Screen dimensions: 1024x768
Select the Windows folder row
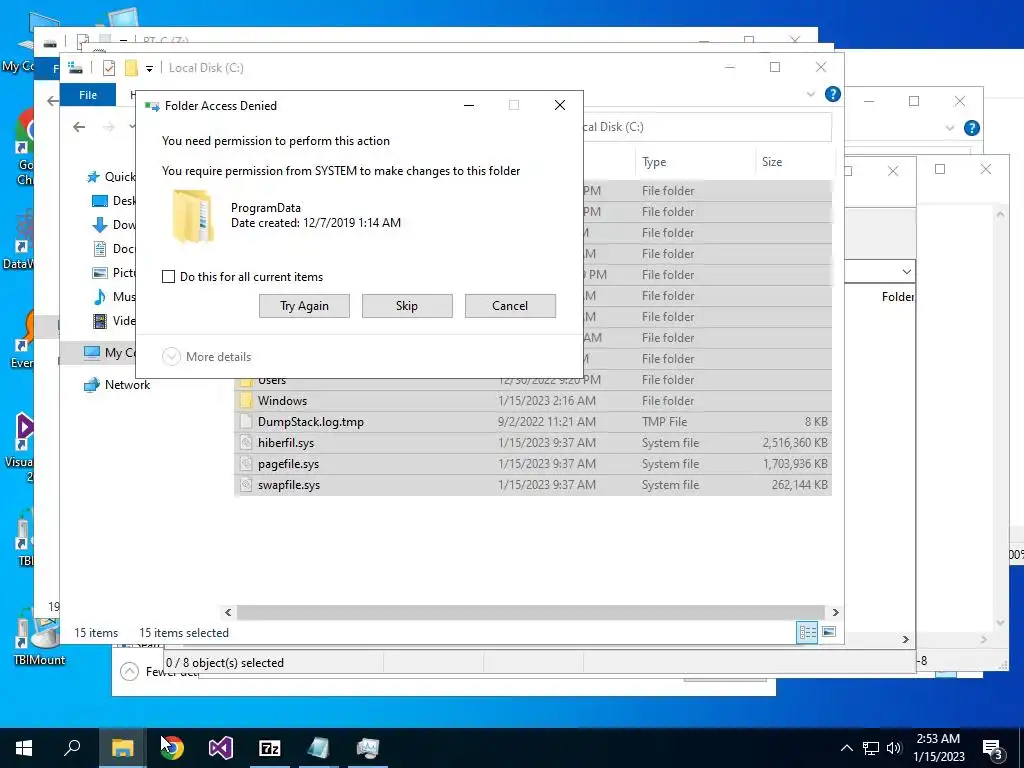coord(533,401)
